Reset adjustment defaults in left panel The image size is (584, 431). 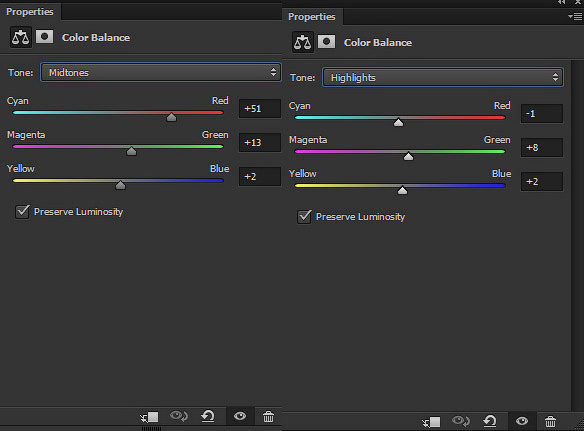click(x=208, y=416)
